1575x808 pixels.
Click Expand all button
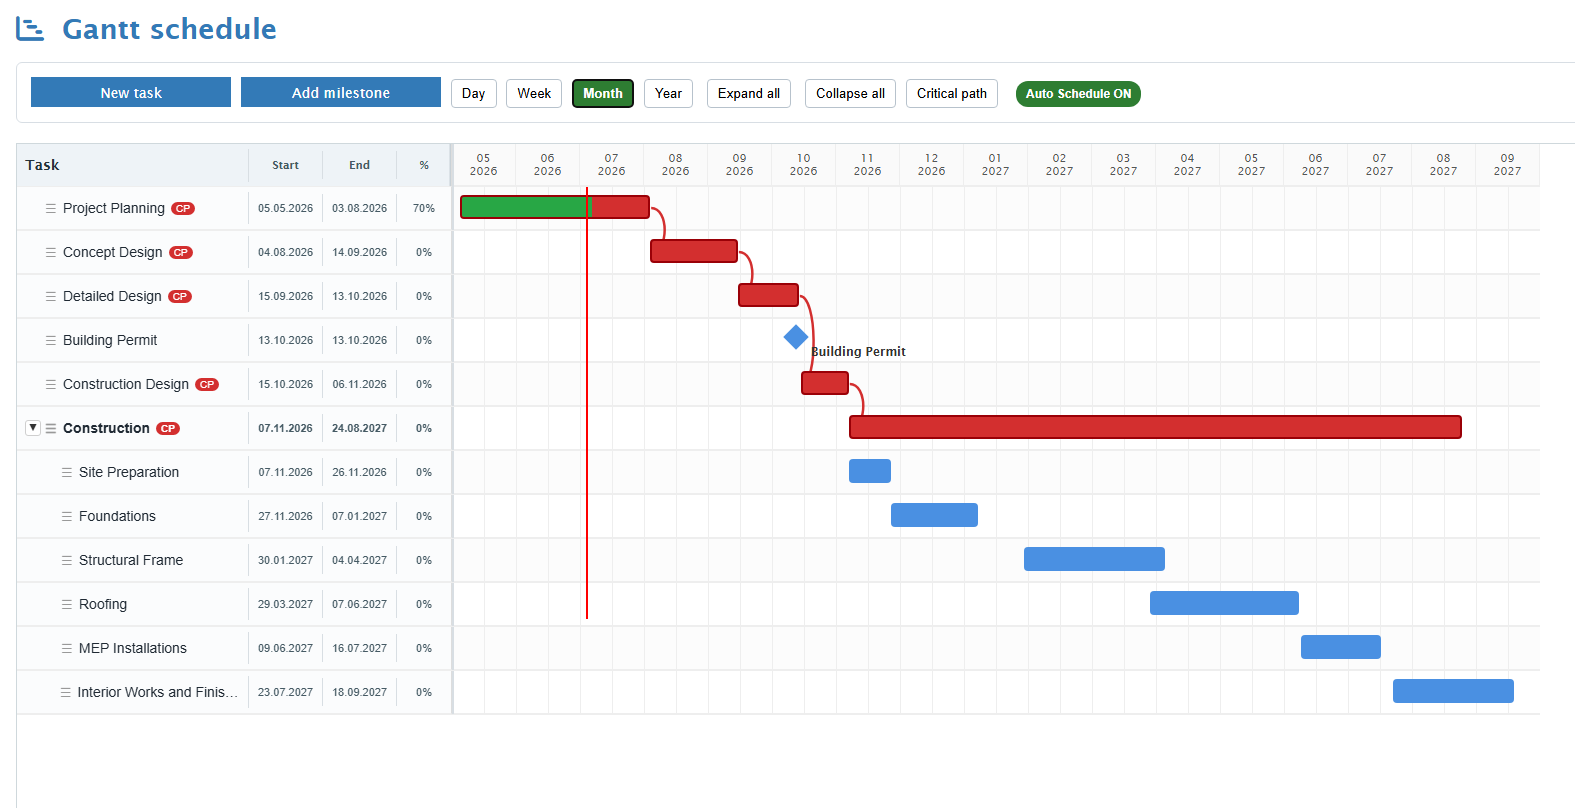pyautogui.click(x=749, y=93)
